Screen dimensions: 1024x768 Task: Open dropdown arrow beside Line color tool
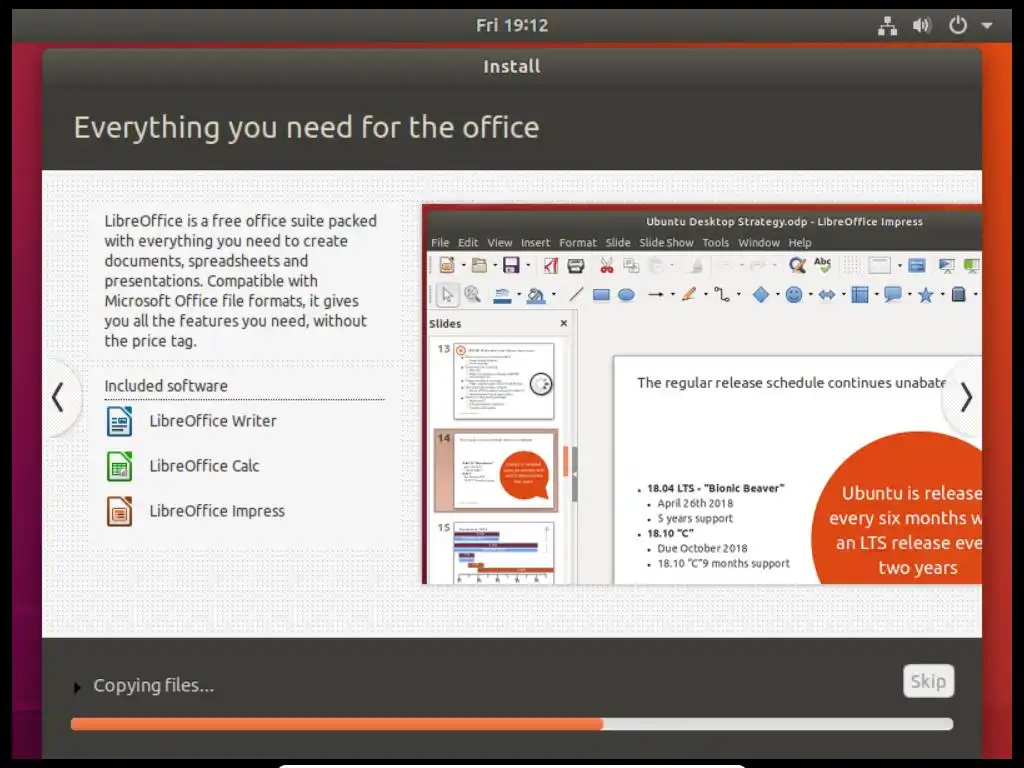519,295
